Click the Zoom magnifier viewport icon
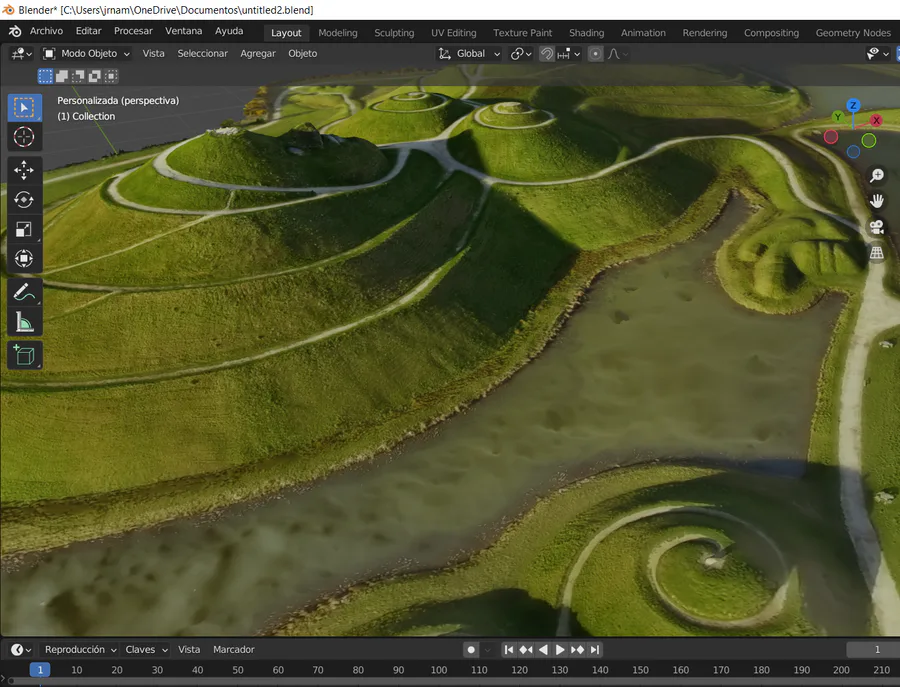This screenshot has height=687, width=900. (876, 176)
